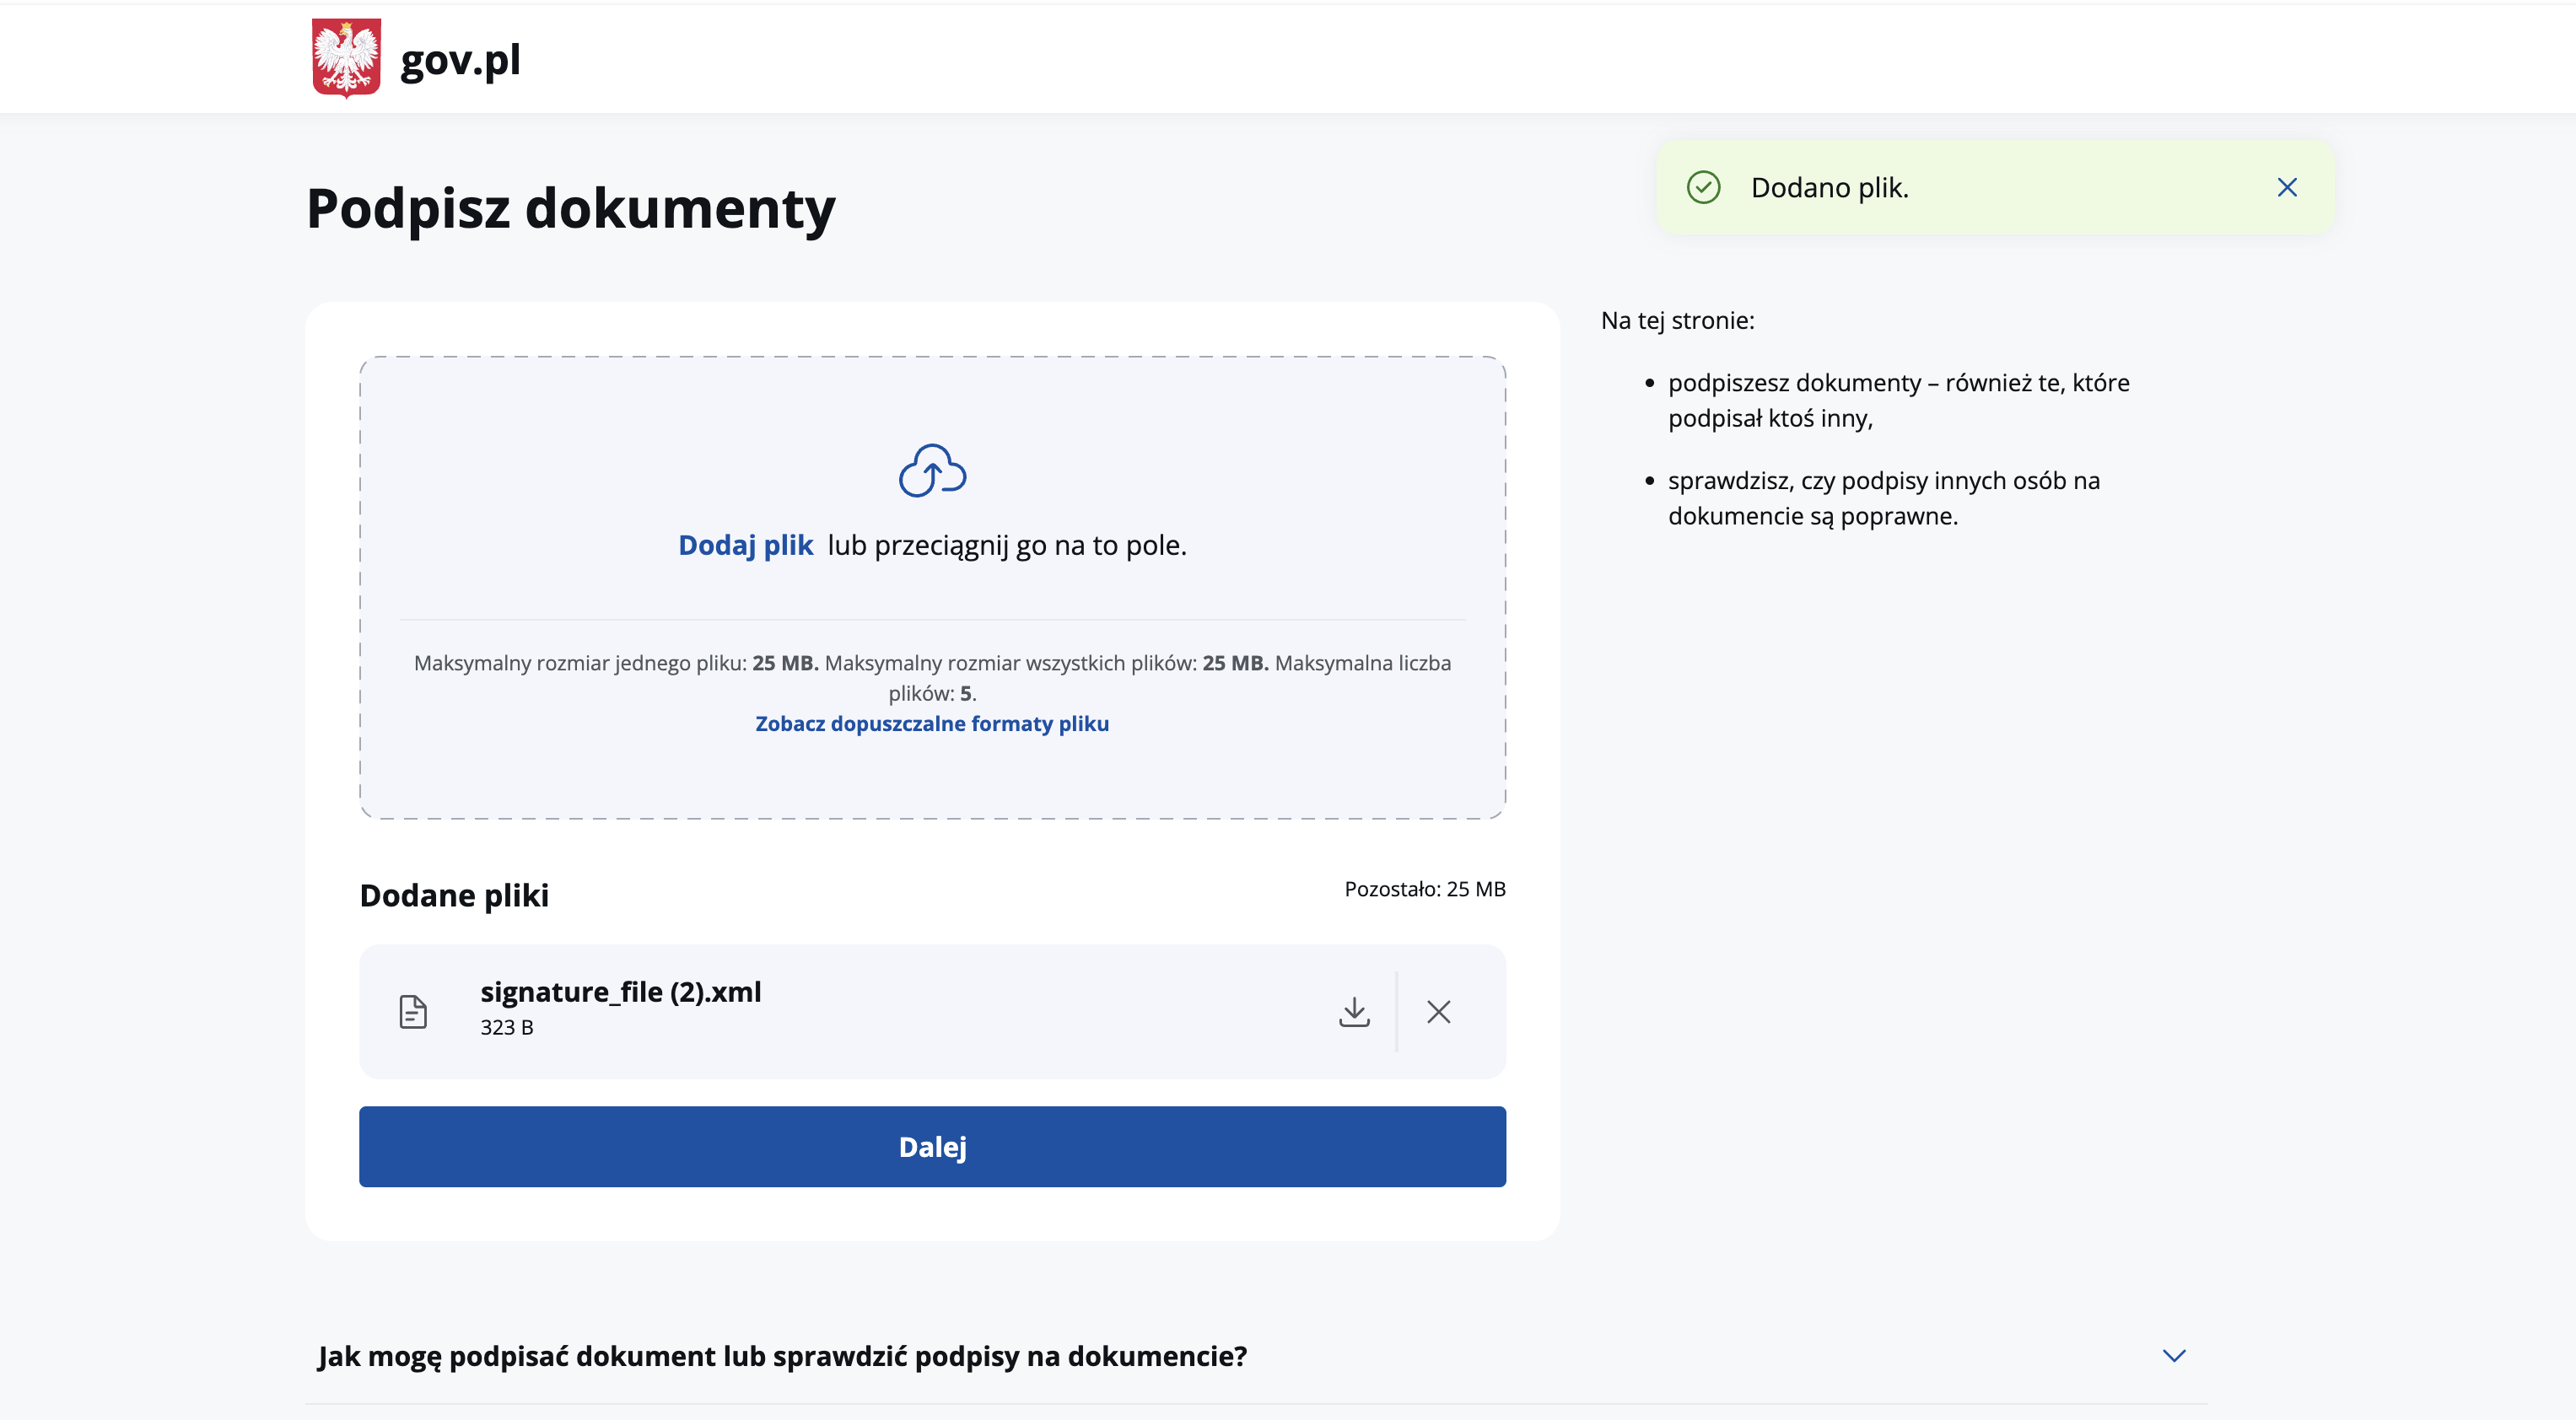Click the 'Dodaj plik' link

pos(745,545)
